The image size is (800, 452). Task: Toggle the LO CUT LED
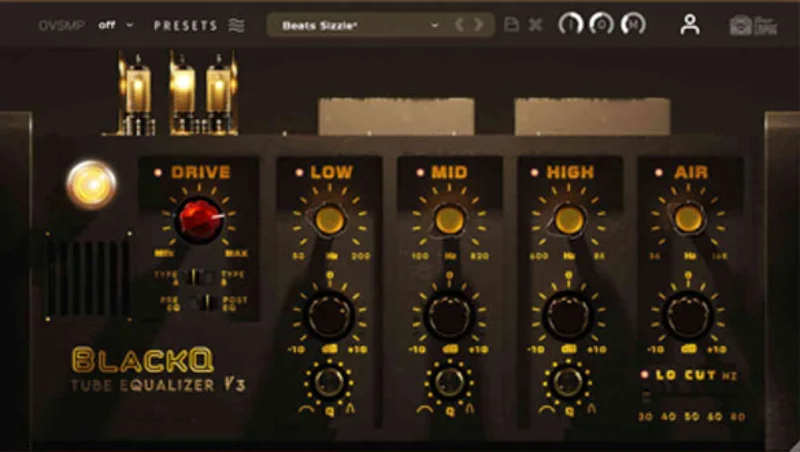pos(644,375)
